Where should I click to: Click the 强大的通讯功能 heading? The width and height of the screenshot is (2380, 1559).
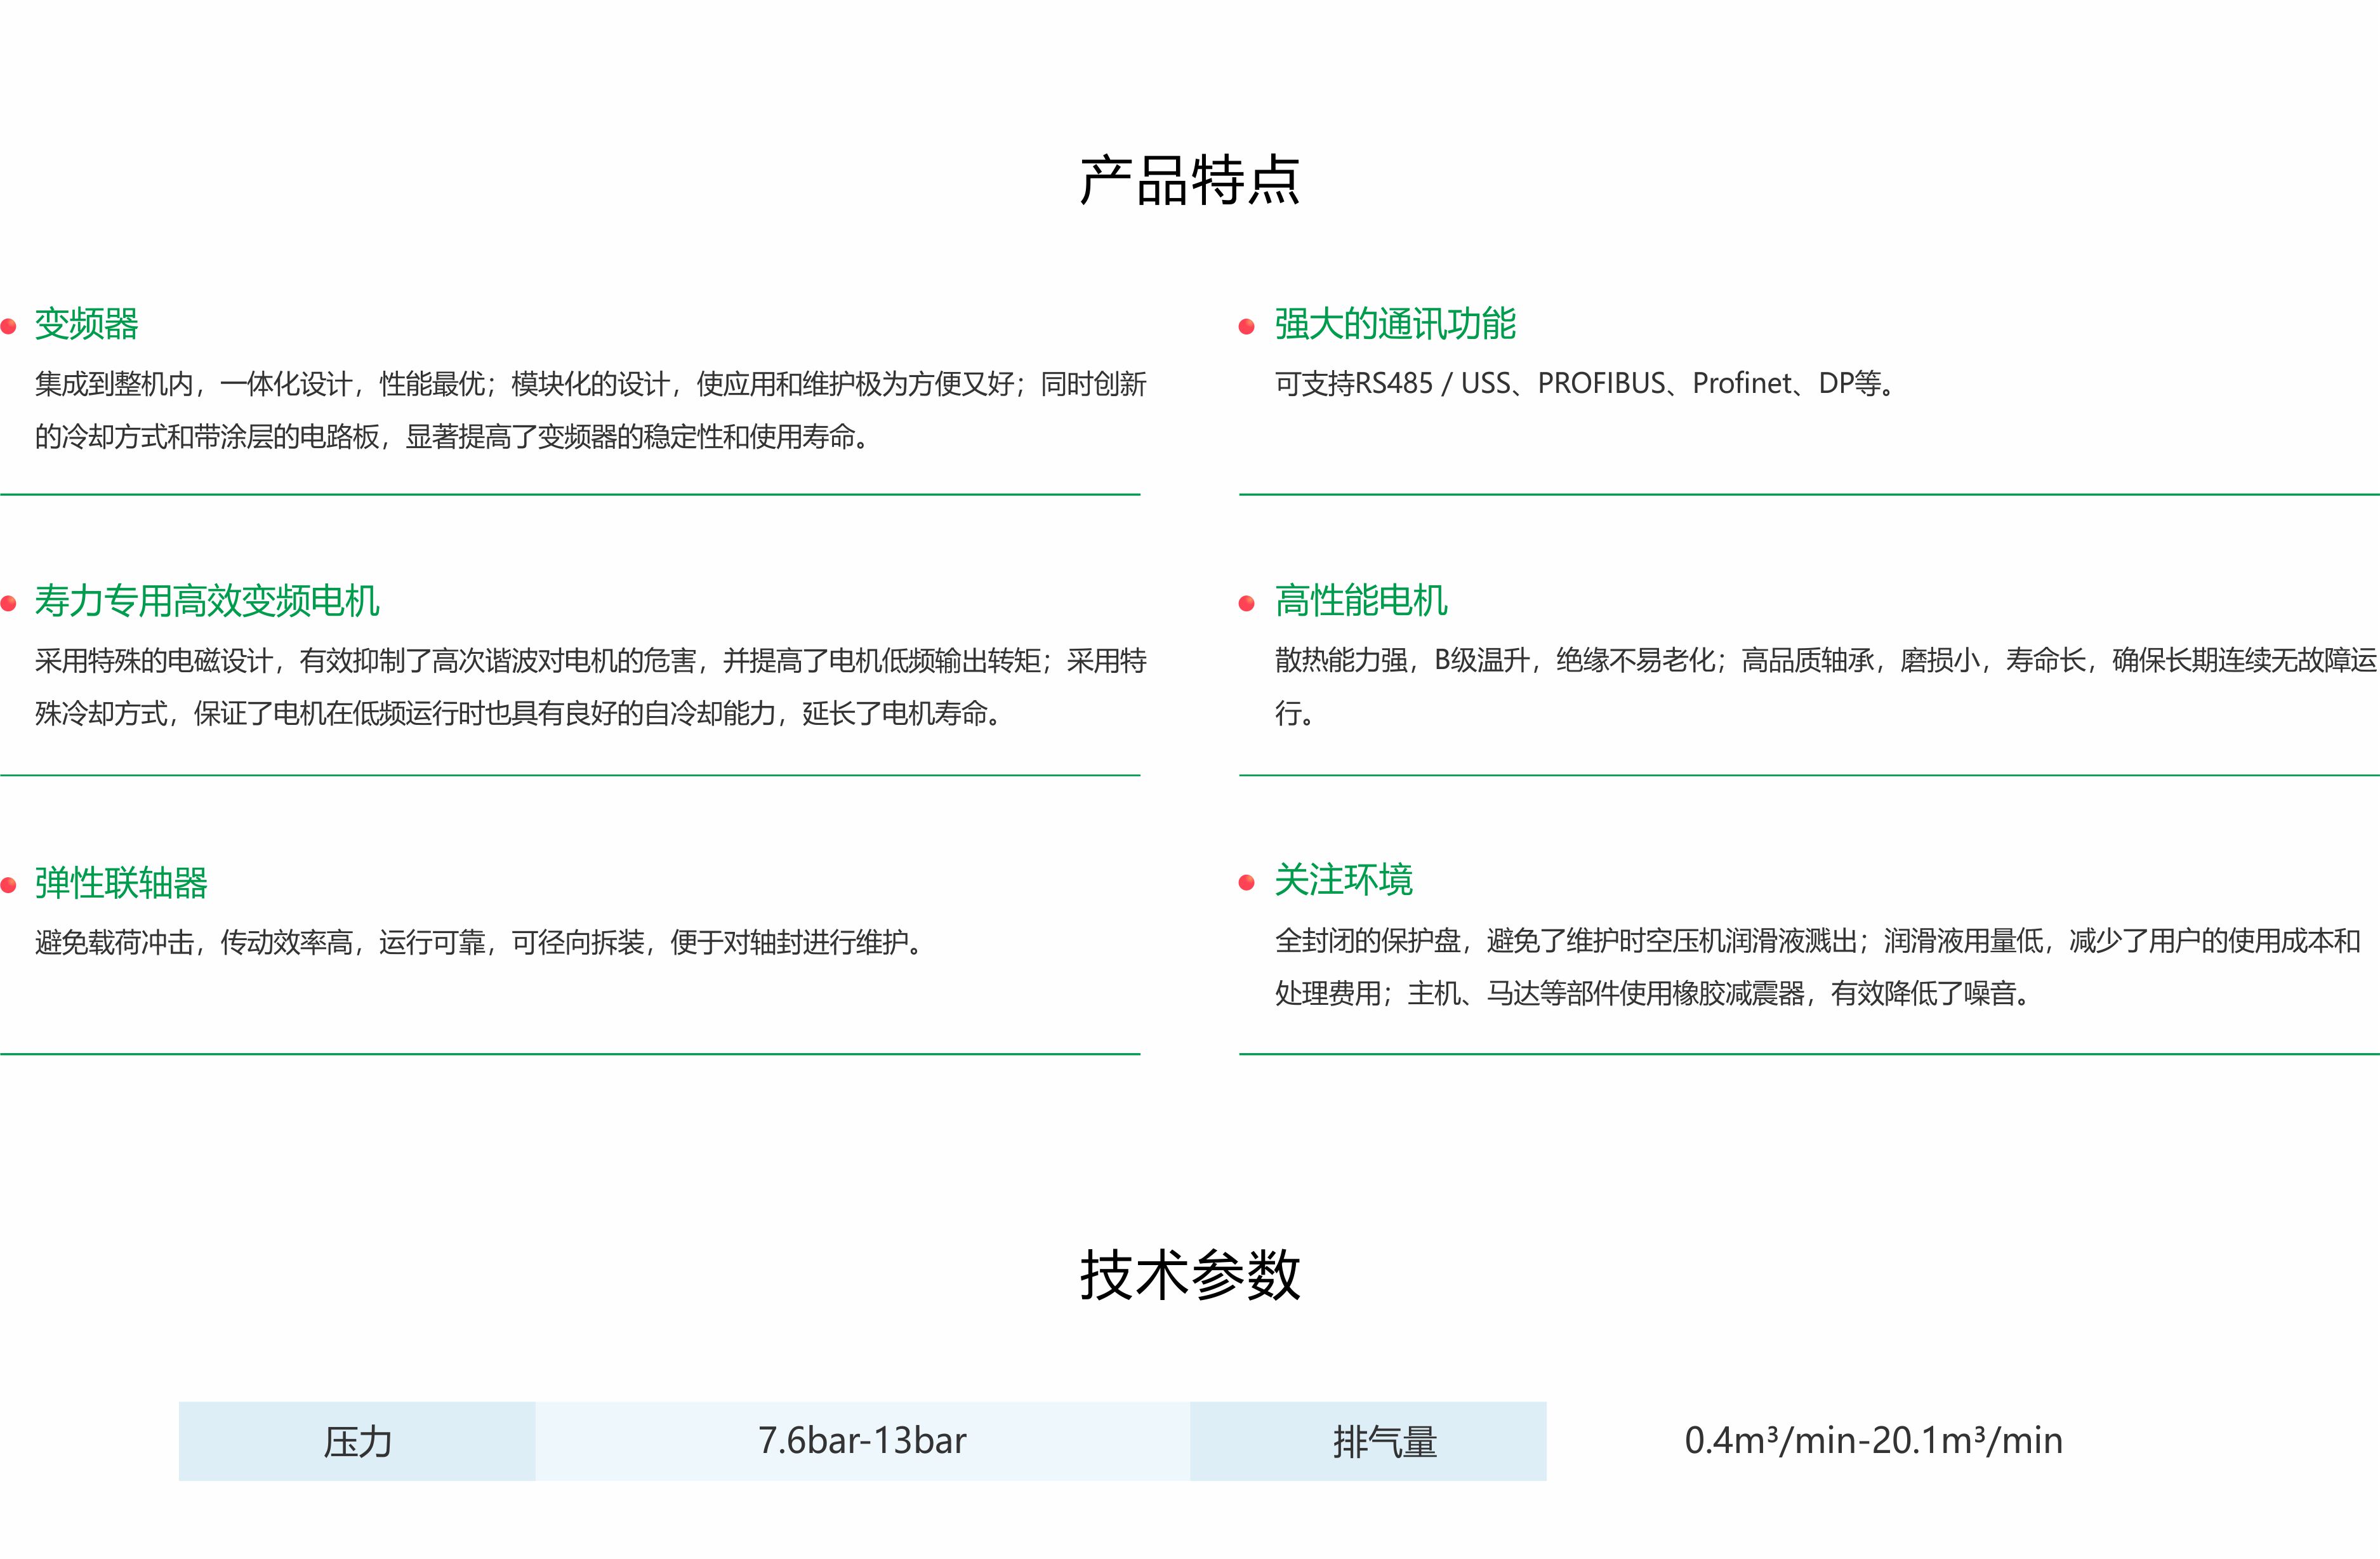[1395, 324]
